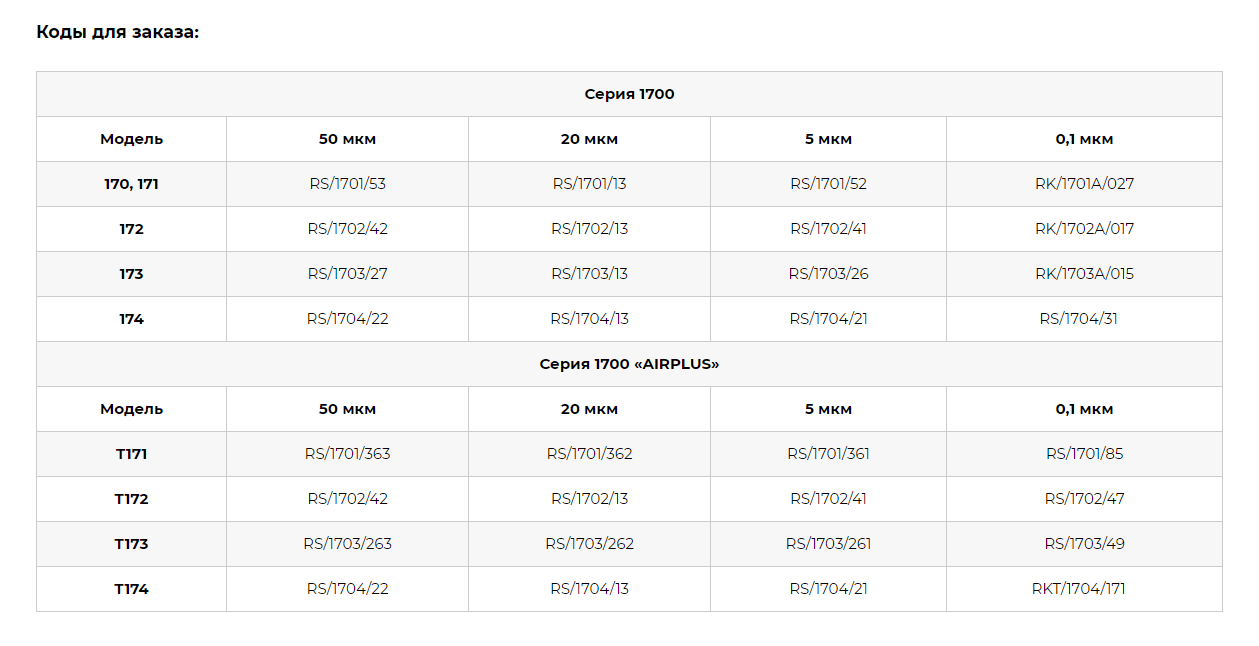The image size is (1259, 646).
Task: Select the RS/1701/53 cell
Action: (347, 184)
